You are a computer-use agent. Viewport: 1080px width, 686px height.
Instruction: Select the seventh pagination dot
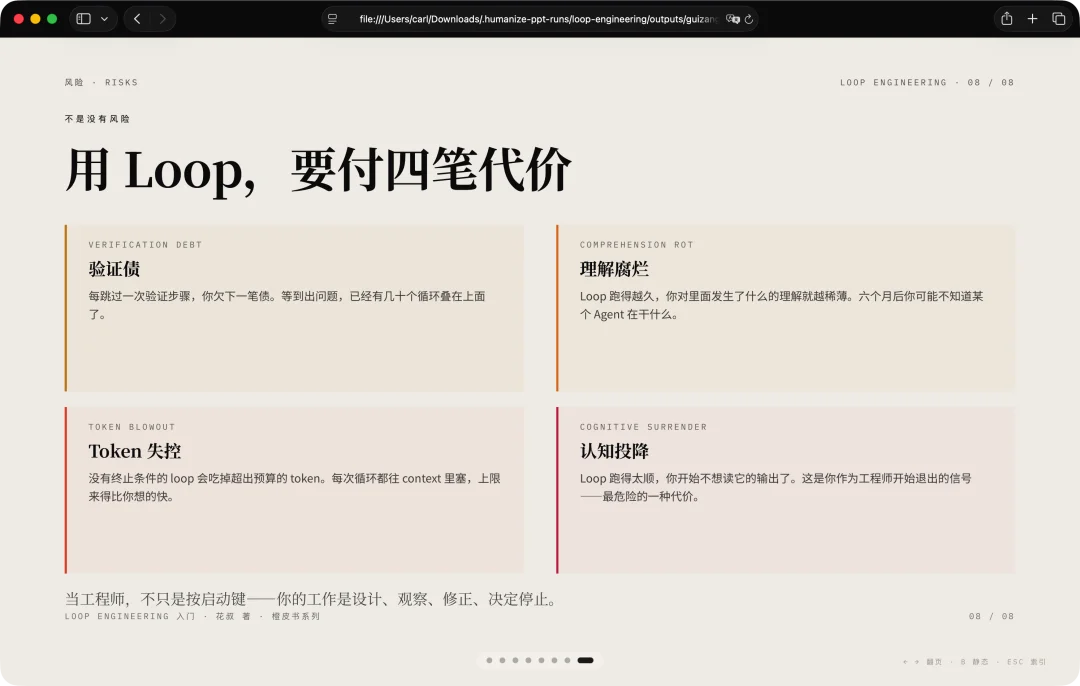568,661
